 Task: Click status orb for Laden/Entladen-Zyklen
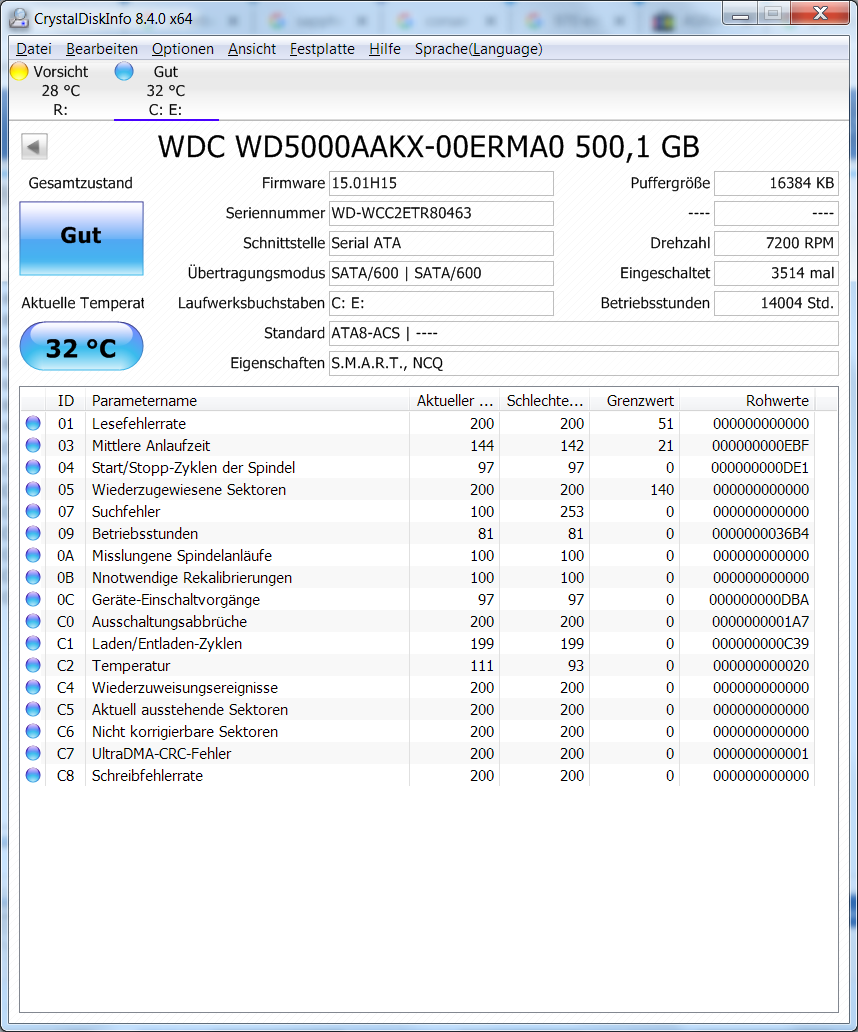pyautogui.click(x=33, y=644)
